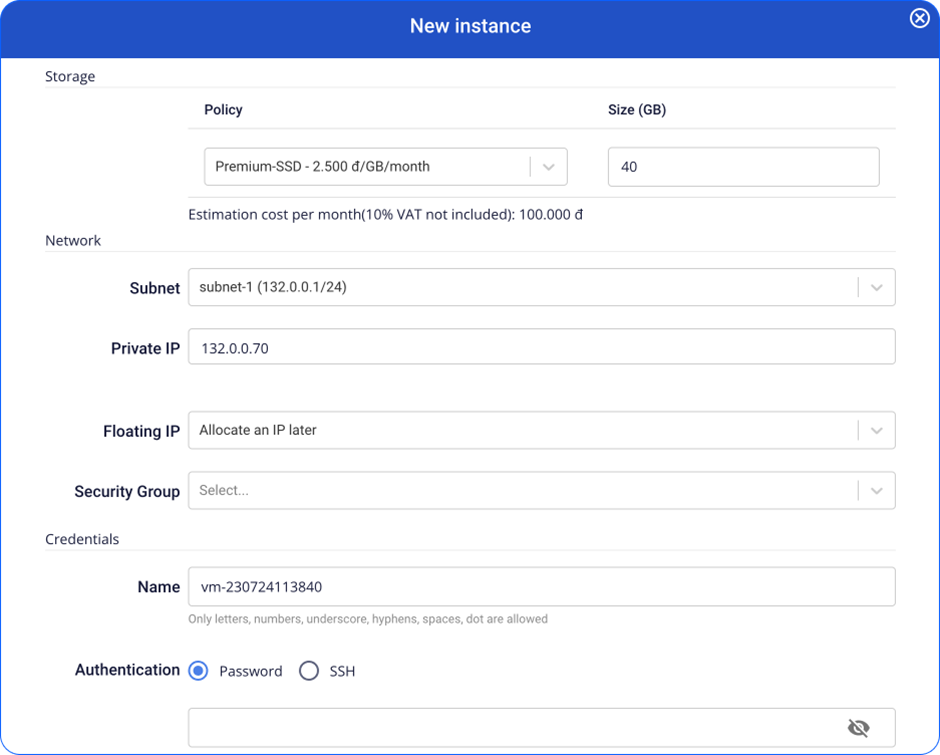
Task: Expand the Floating IP dropdown chevron
Action: (x=876, y=430)
